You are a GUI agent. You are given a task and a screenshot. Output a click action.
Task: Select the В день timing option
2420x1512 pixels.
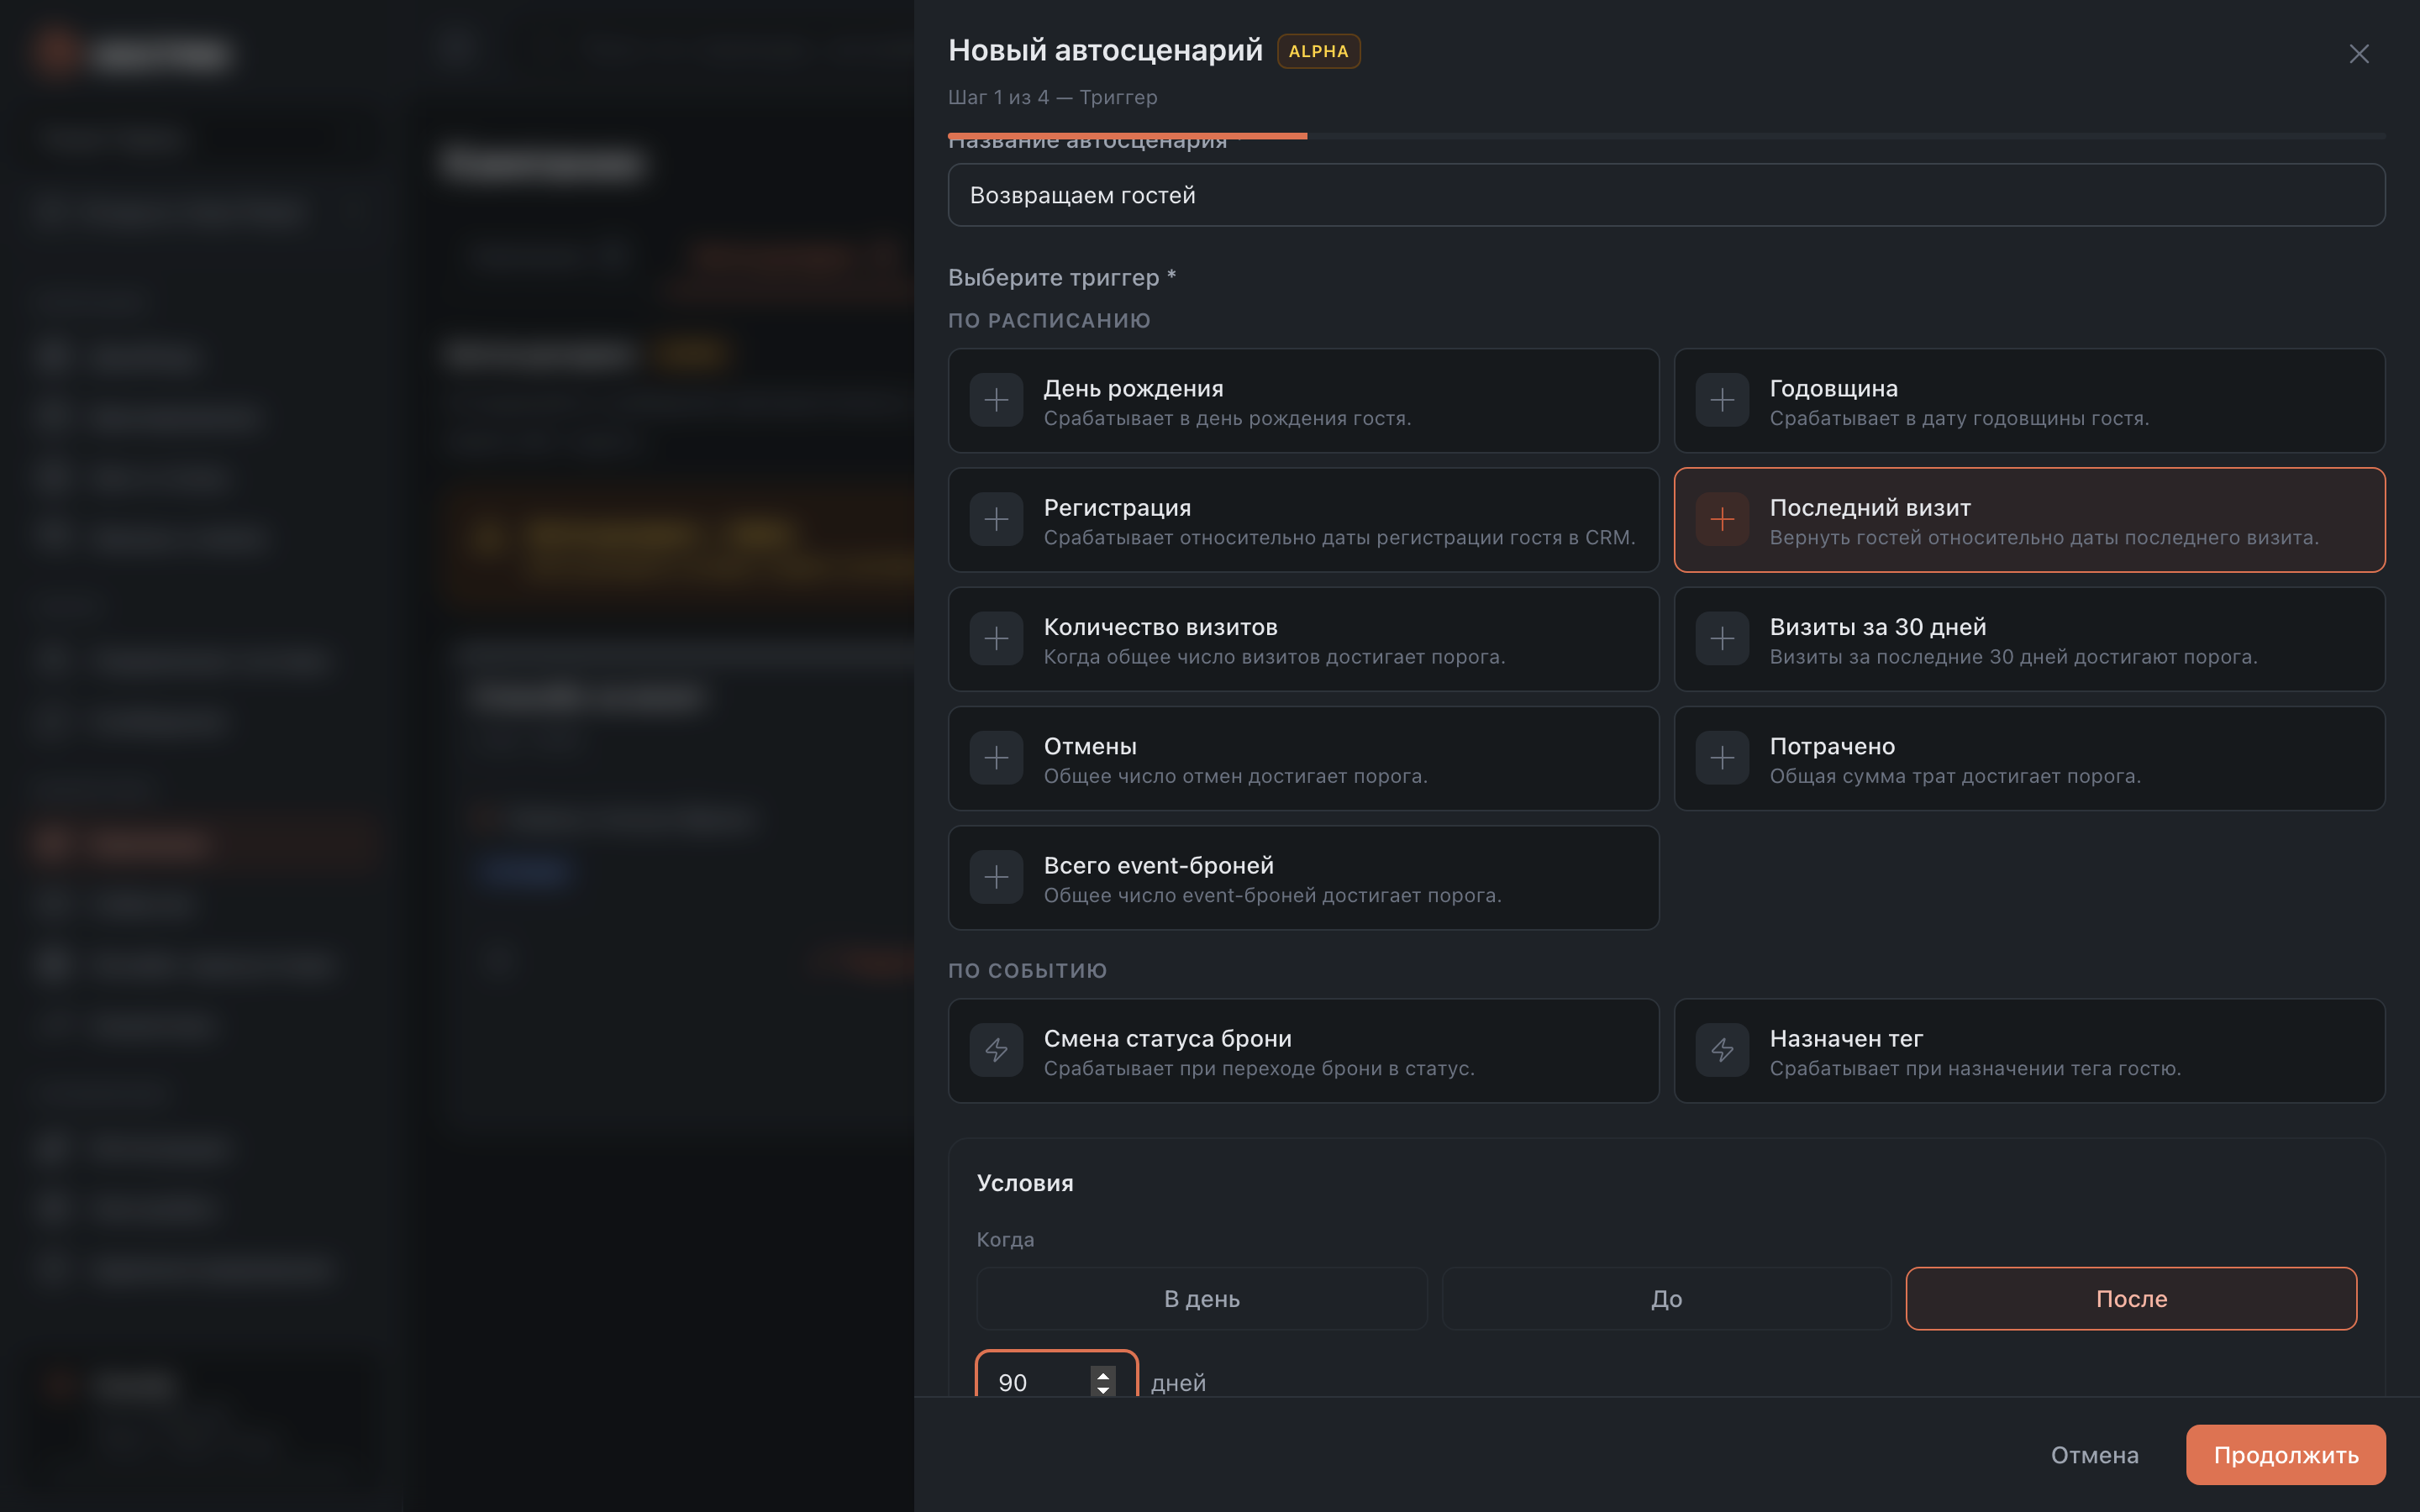point(1201,1299)
